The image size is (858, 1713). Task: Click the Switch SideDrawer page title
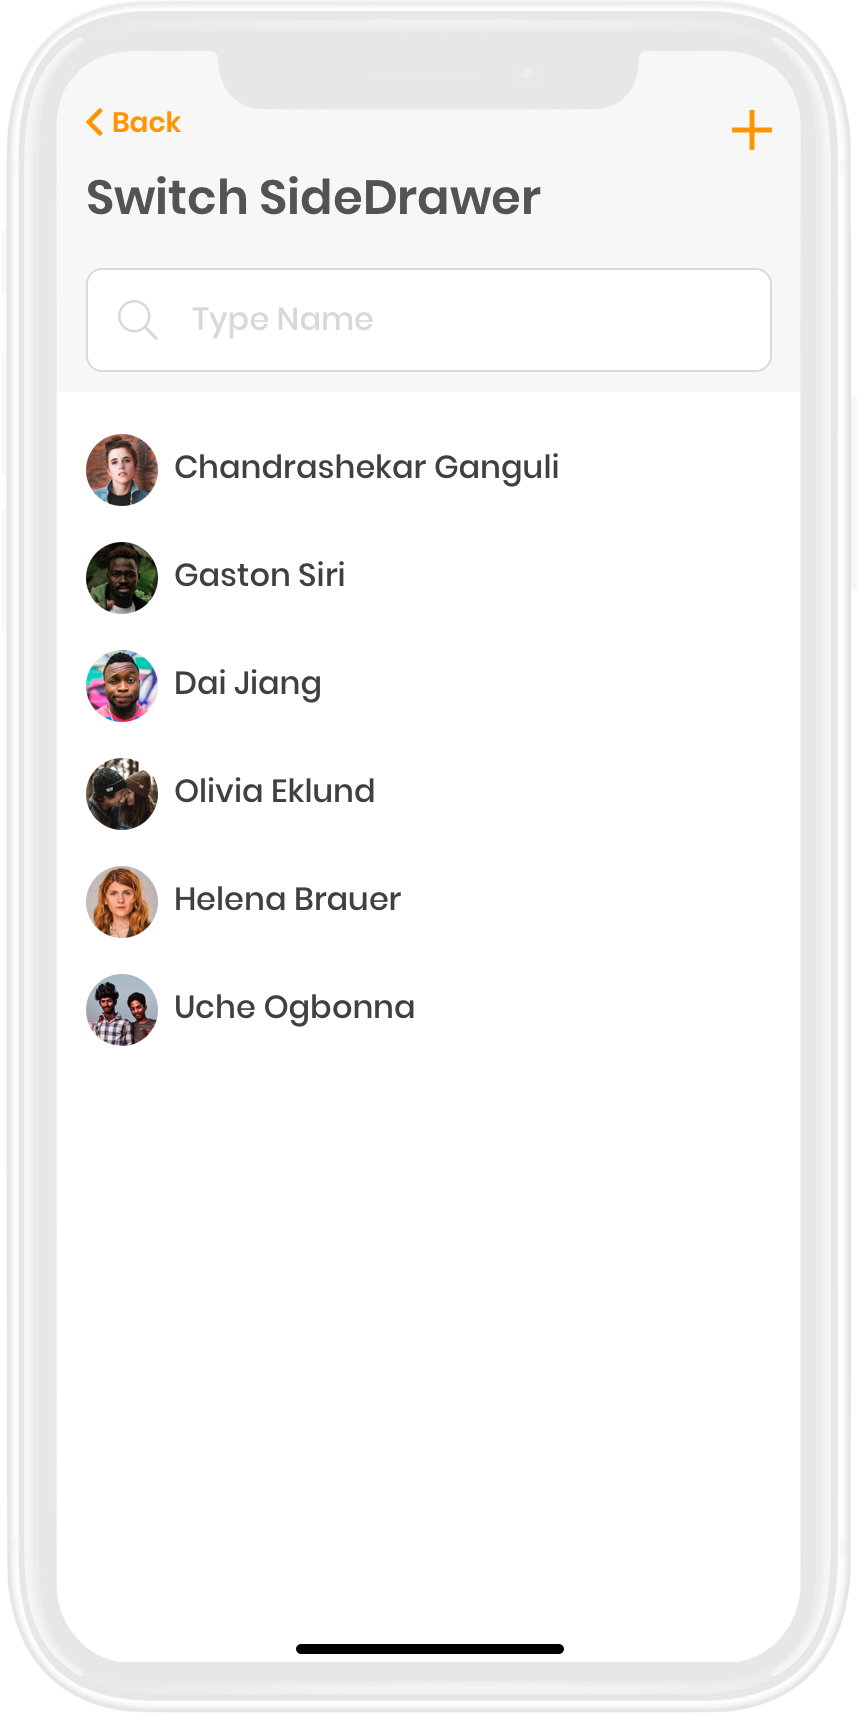tap(314, 197)
